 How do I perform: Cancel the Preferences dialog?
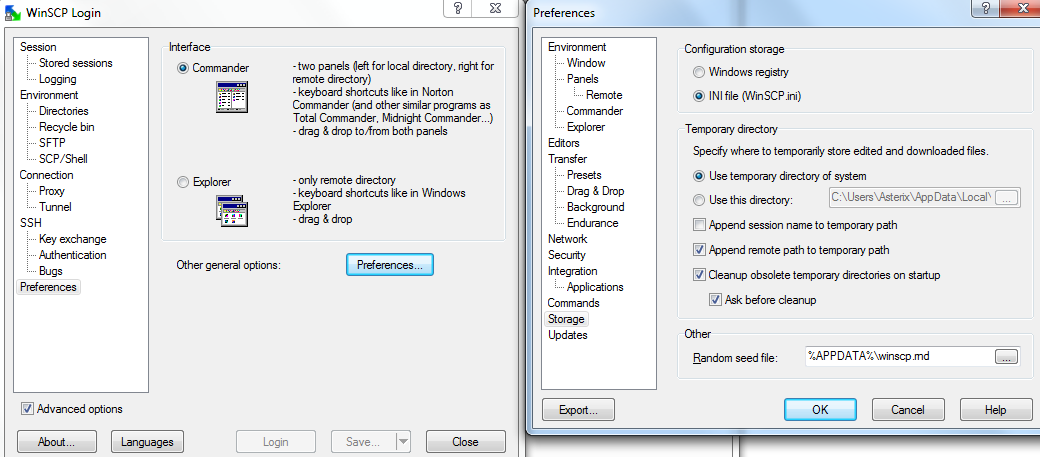908,410
